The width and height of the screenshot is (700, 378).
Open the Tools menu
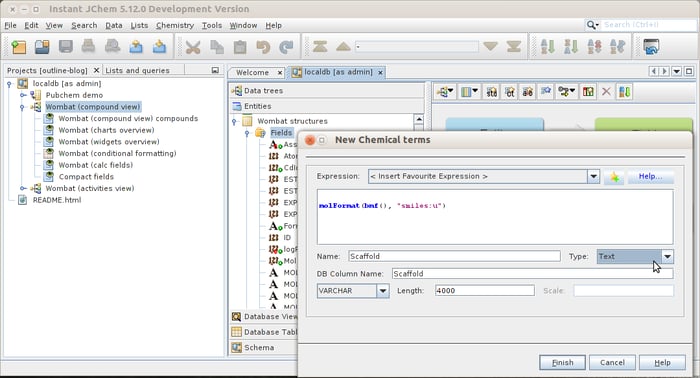click(x=212, y=25)
